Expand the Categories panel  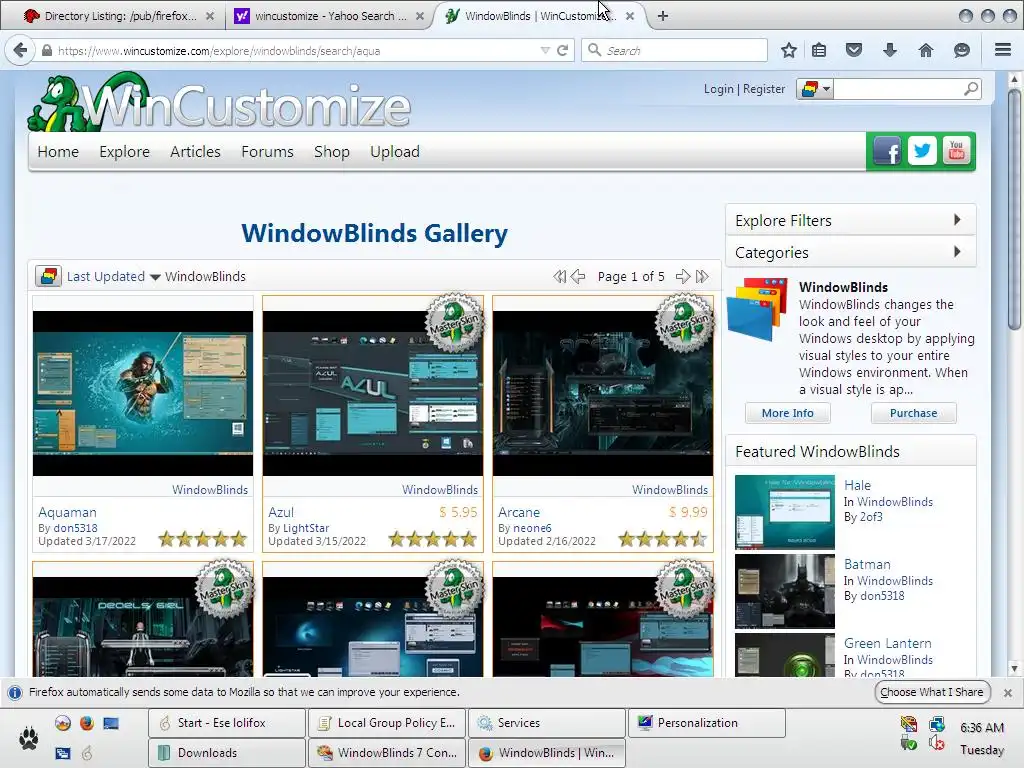pyautogui.click(x=850, y=252)
